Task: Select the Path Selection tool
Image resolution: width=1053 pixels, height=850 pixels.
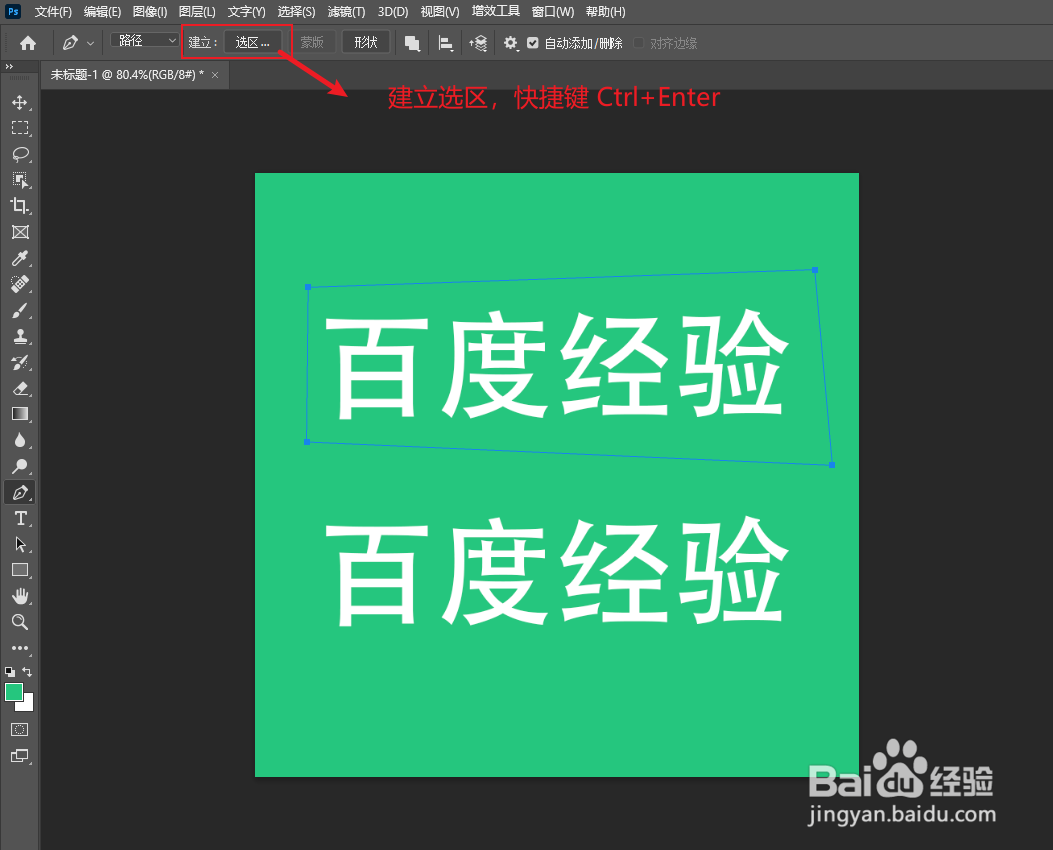Action: pos(21,544)
